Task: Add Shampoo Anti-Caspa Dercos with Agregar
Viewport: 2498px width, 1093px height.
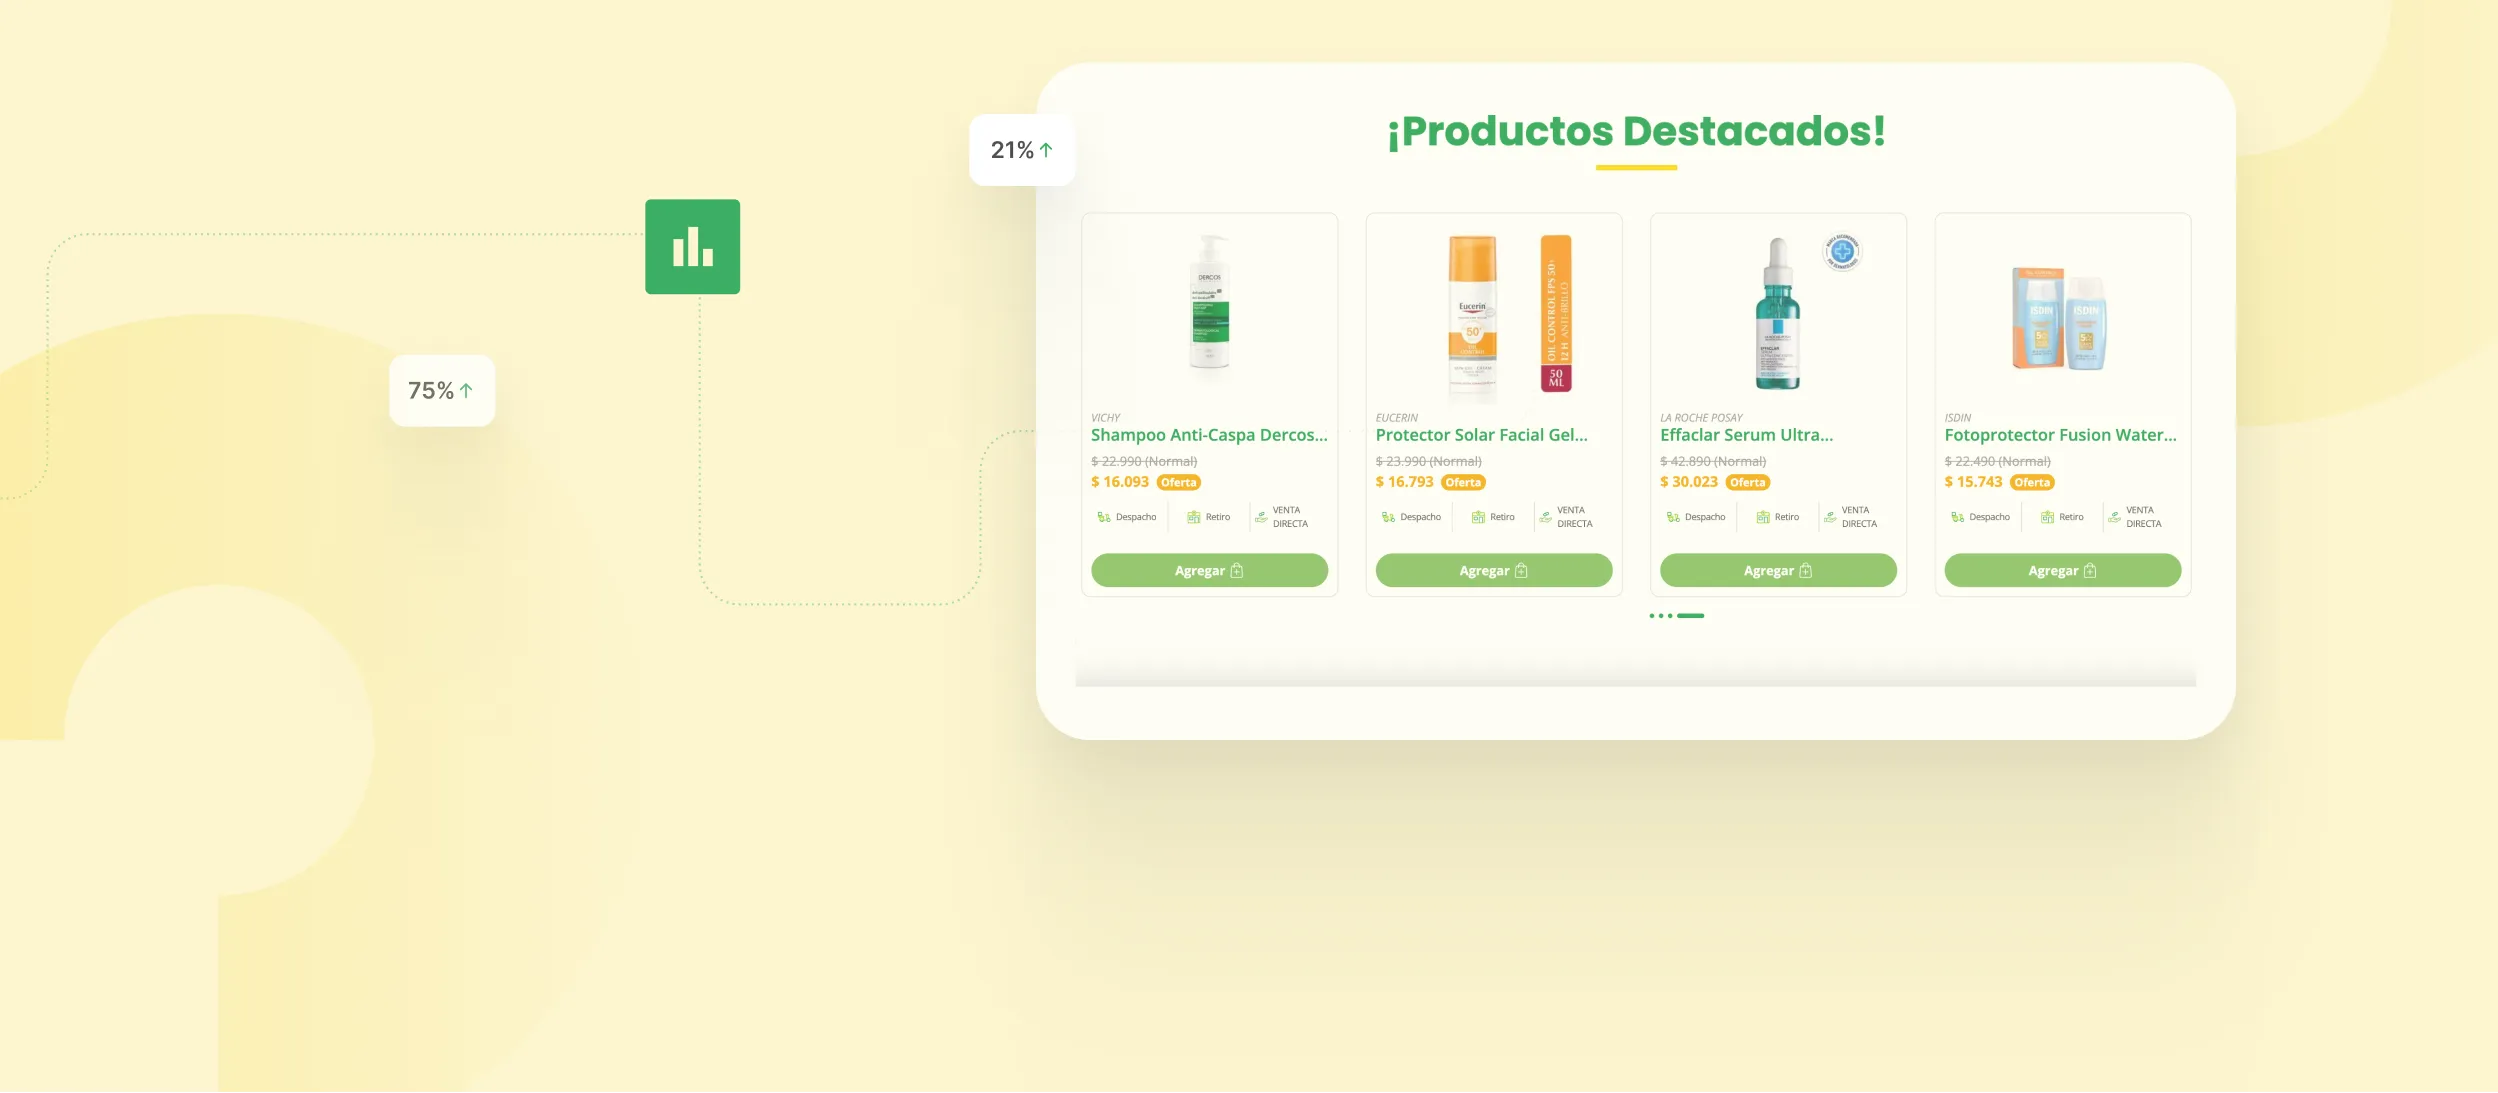Action: tap(1209, 570)
